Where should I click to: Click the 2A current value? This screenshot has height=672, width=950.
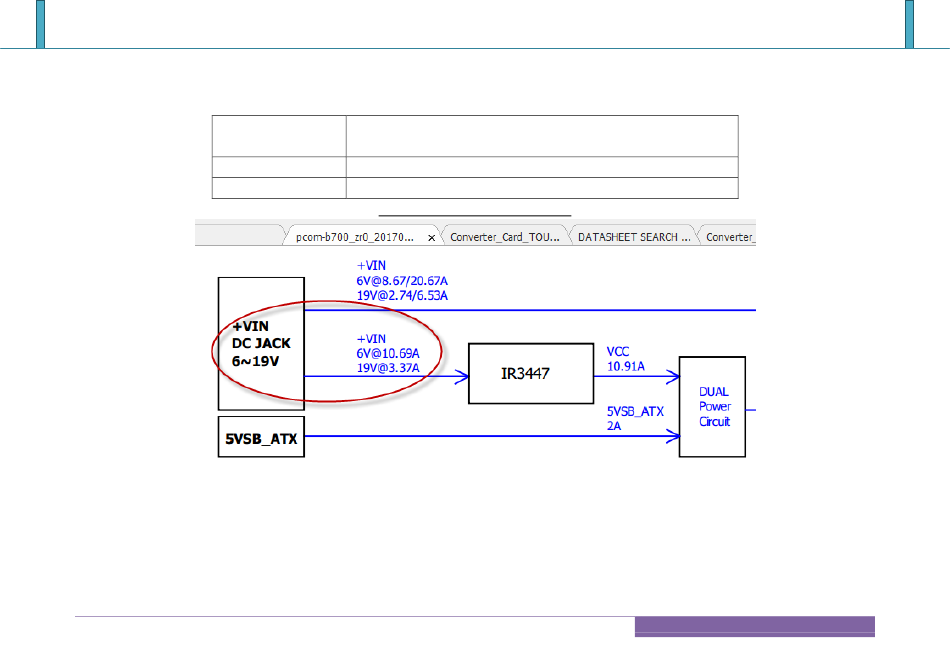pos(614,426)
